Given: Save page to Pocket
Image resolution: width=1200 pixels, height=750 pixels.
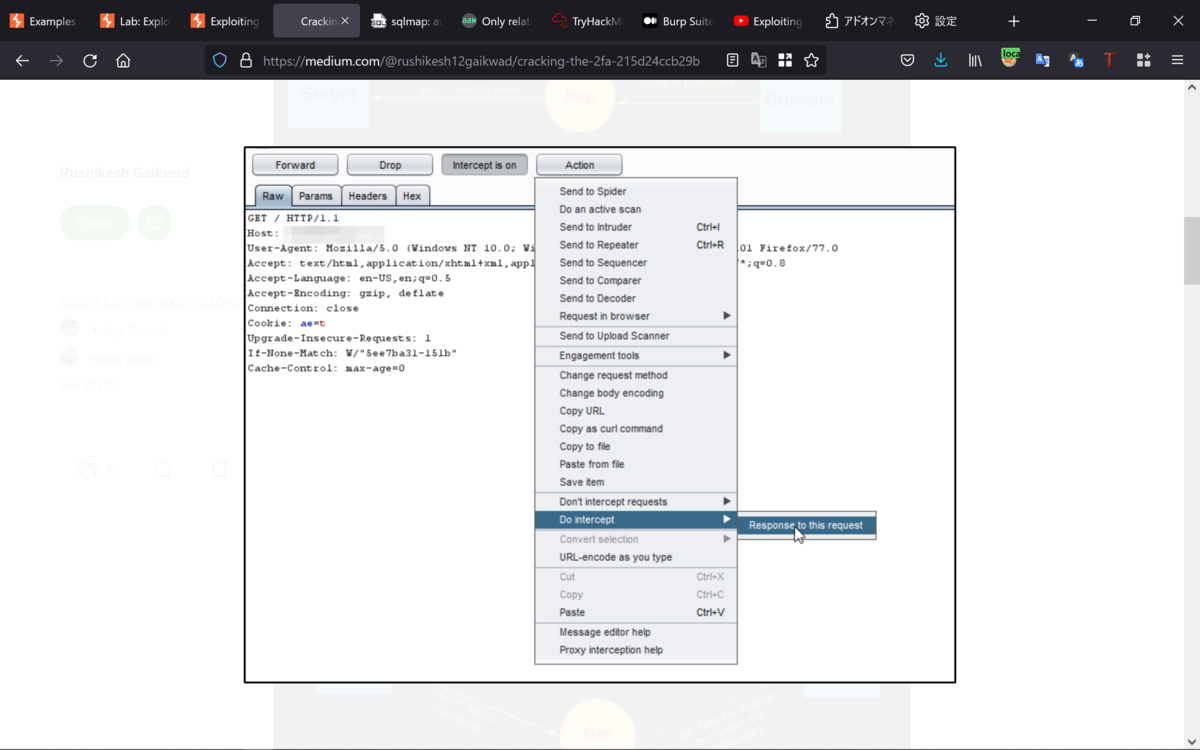Looking at the screenshot, I should pos(907,61).
